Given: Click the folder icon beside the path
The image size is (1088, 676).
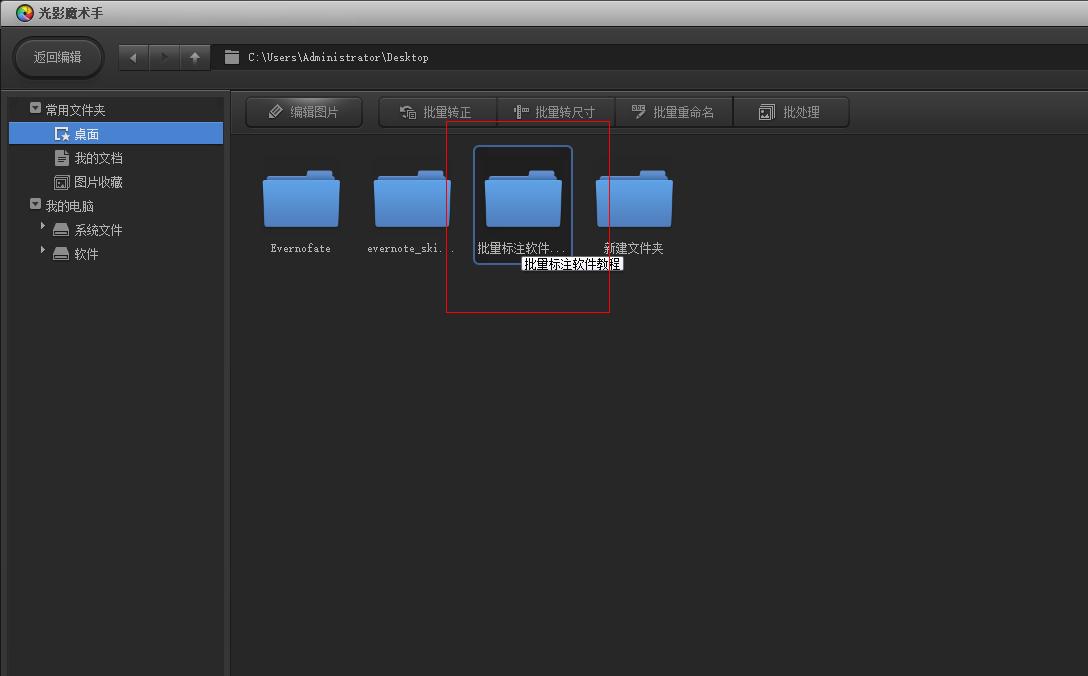Looking at the screenshot, I should (x=232, y=58).
